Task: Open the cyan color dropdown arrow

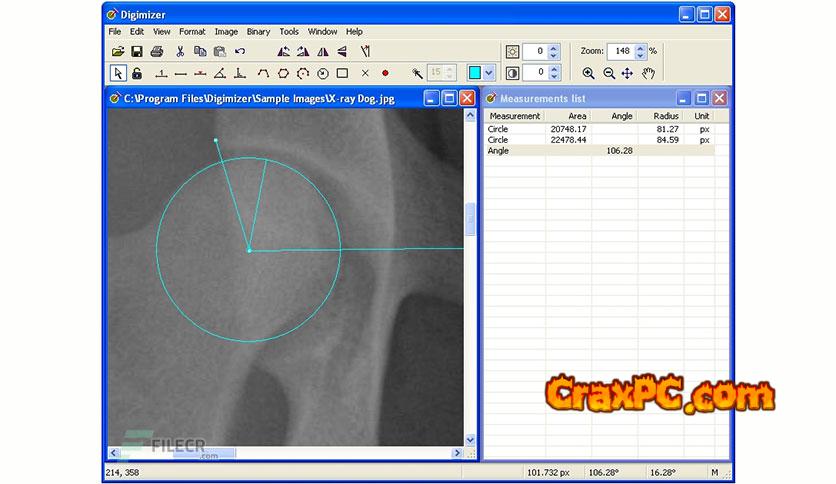Action: pos(490,73)
